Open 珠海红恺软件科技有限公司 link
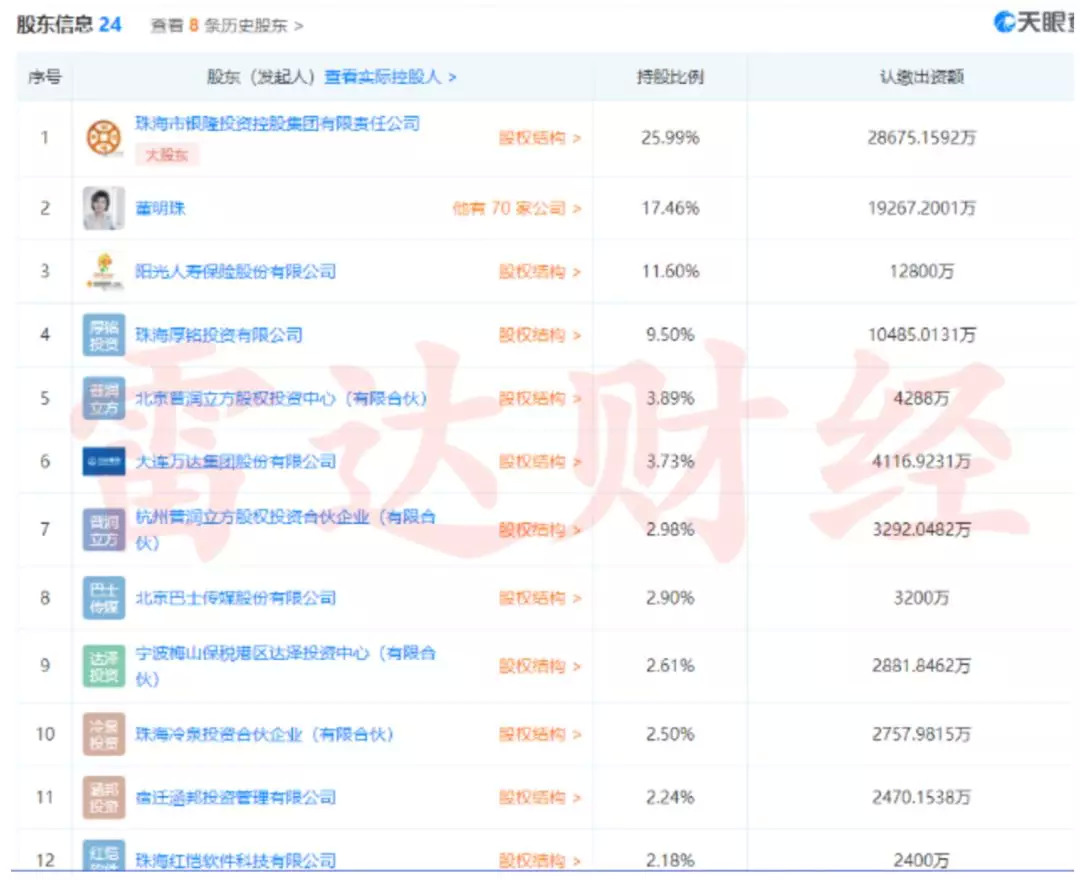Image resolution: width=1080 pixels, height=880 pixels. [x=236, y=860]
